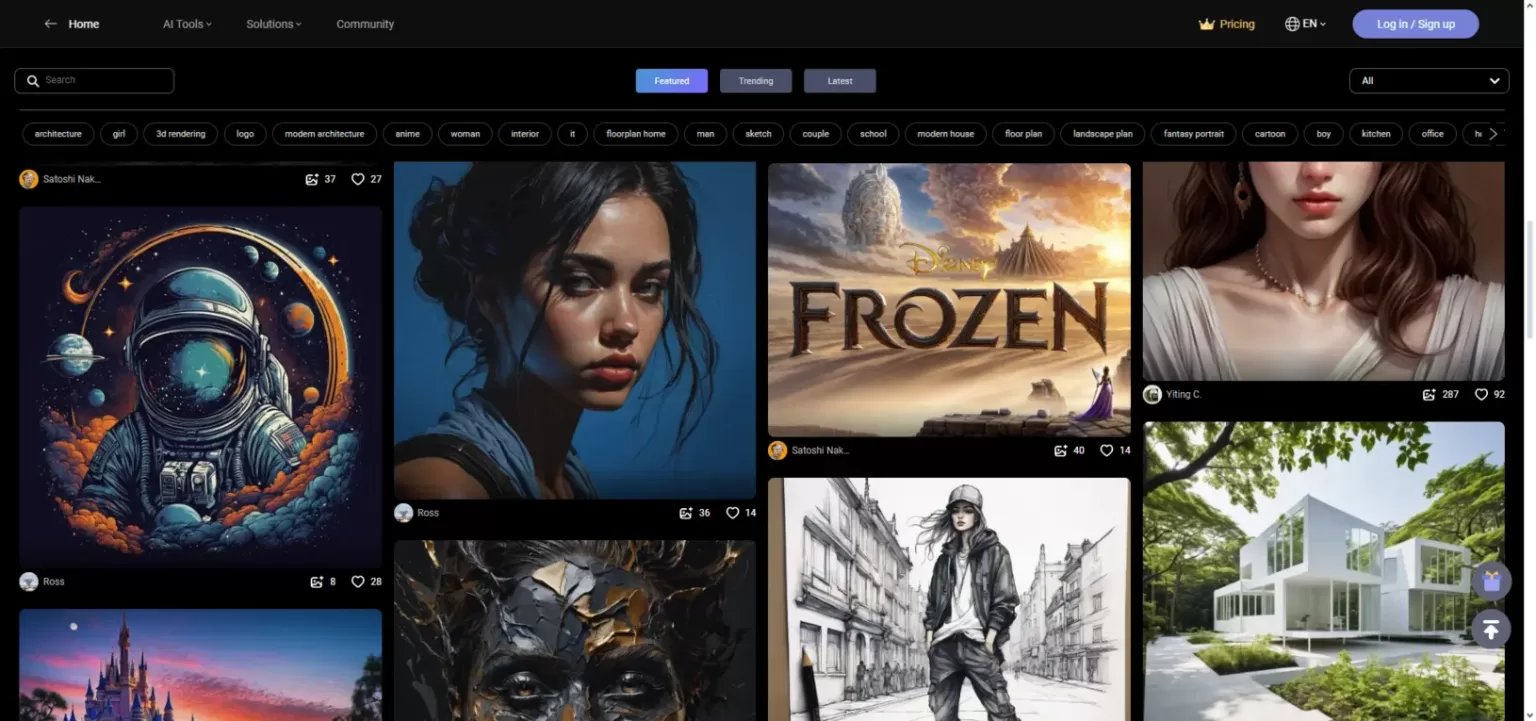The height and width of the screenshot is (721, 1536).
Task: Select the floorplan home tag
Action: coord(636,134)
